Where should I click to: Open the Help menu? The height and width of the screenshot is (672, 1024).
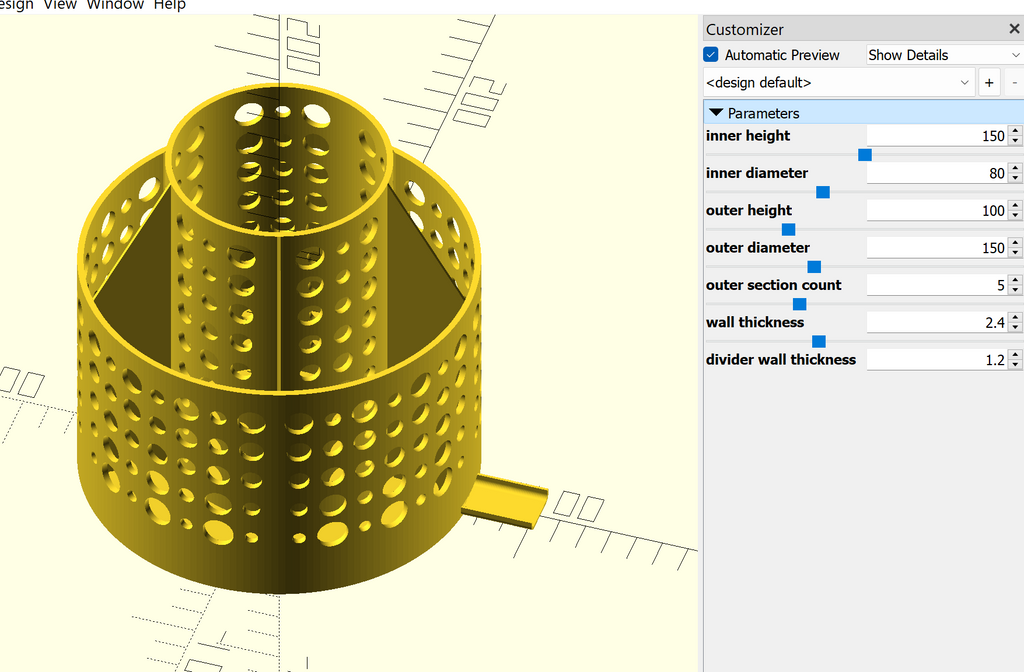point(170,5)
